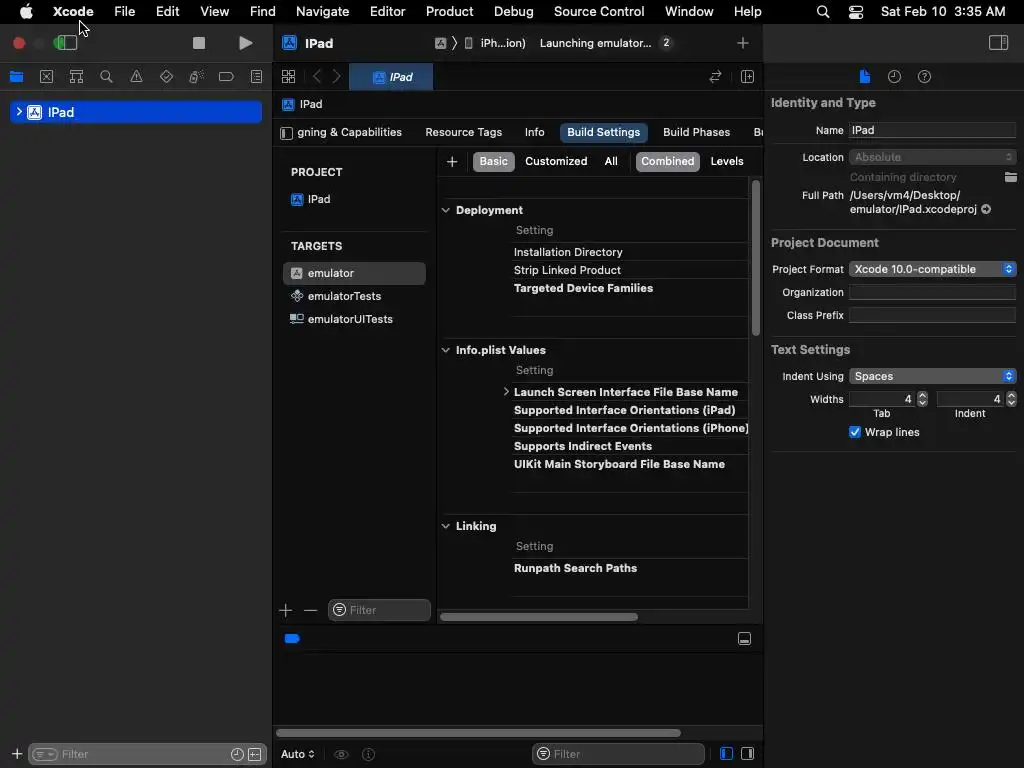Increment the Tab width stepper
The height and width of the screenshot is (768, 1024).
(x=922, y=395)
